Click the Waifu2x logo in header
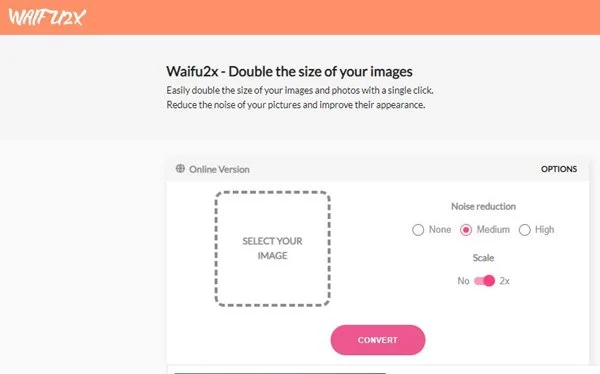600x374 pixels. 47,17
